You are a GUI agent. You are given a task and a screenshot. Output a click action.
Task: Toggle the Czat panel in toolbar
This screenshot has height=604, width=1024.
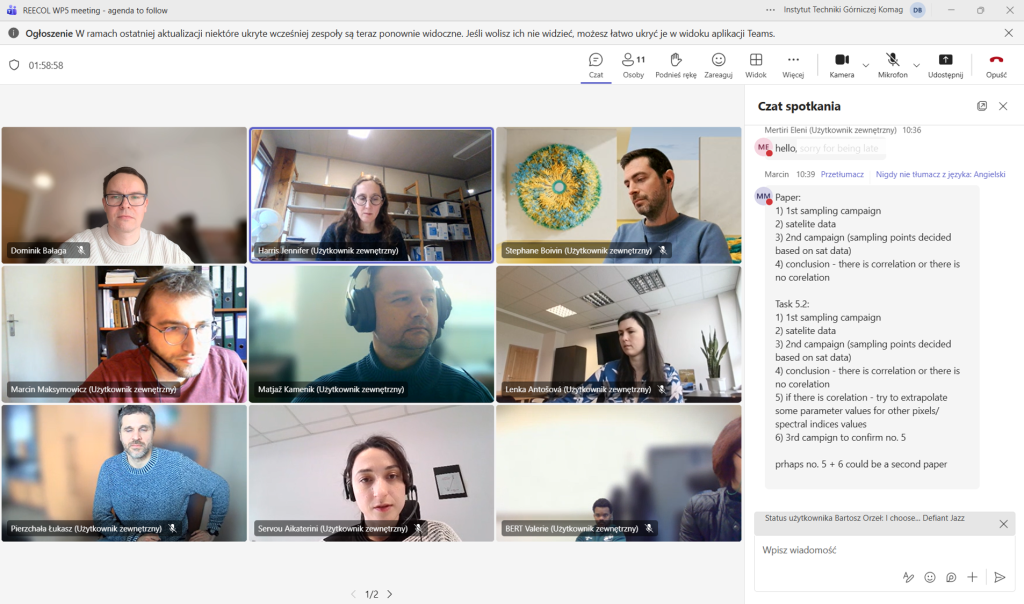click(x=596, y=65)
